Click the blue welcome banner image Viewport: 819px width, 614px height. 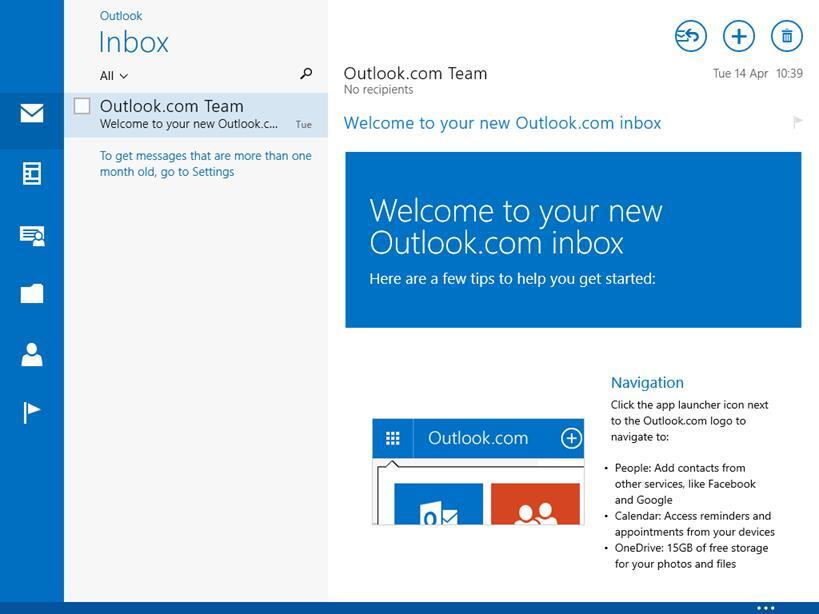[x=573, y=240]
